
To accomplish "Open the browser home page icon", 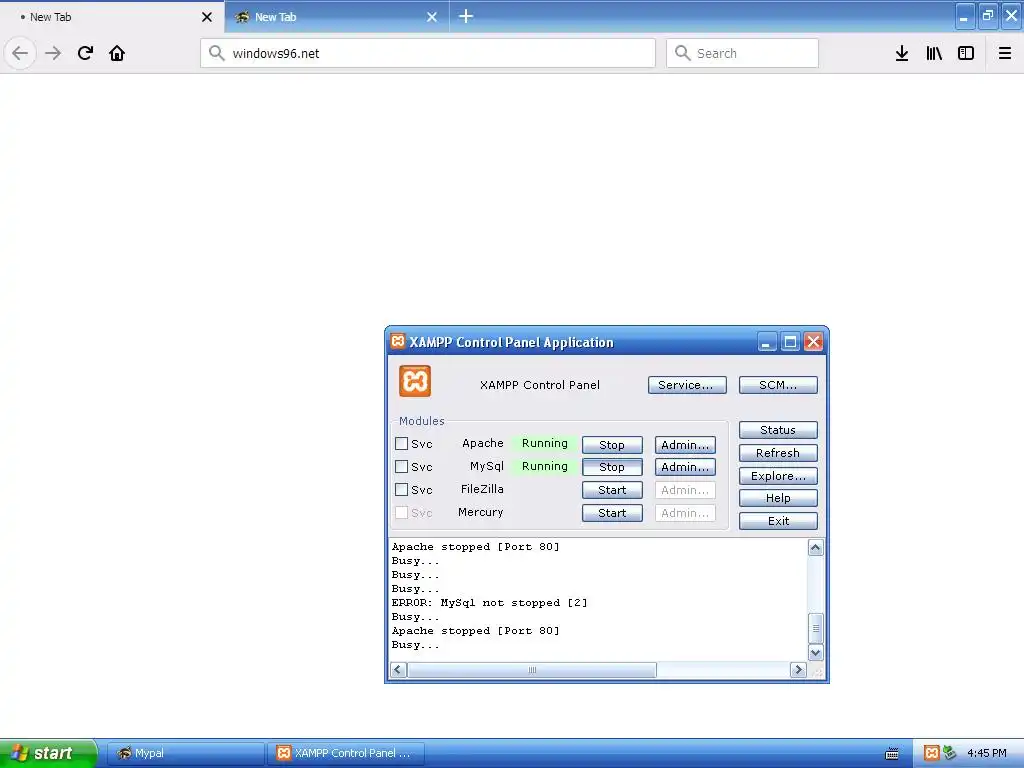I will (117, 53).
